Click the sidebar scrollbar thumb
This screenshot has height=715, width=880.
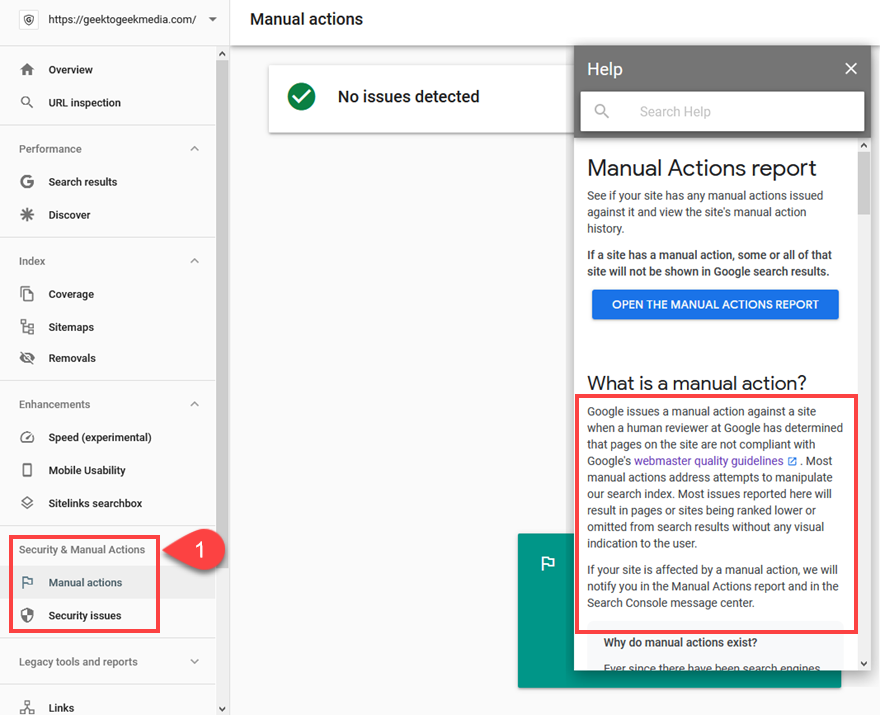pos(222,313)
